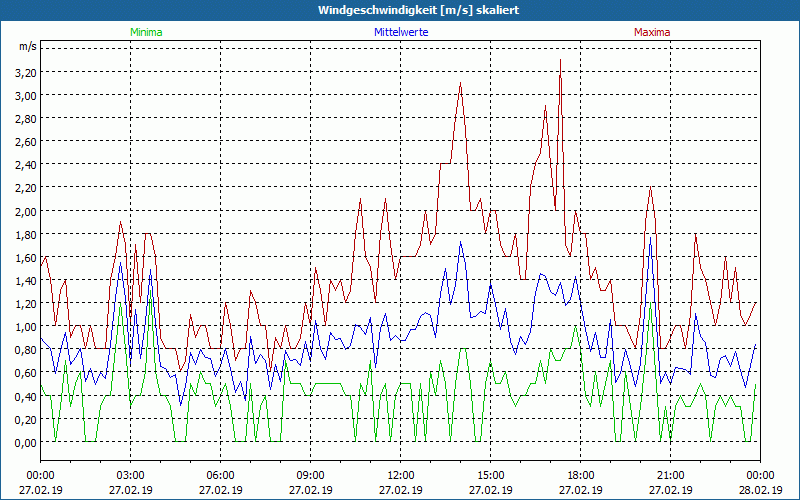Click the 2,00 y-axis value
The height and width of the screenshot is (500, 800).
click(x=26, y=211)
